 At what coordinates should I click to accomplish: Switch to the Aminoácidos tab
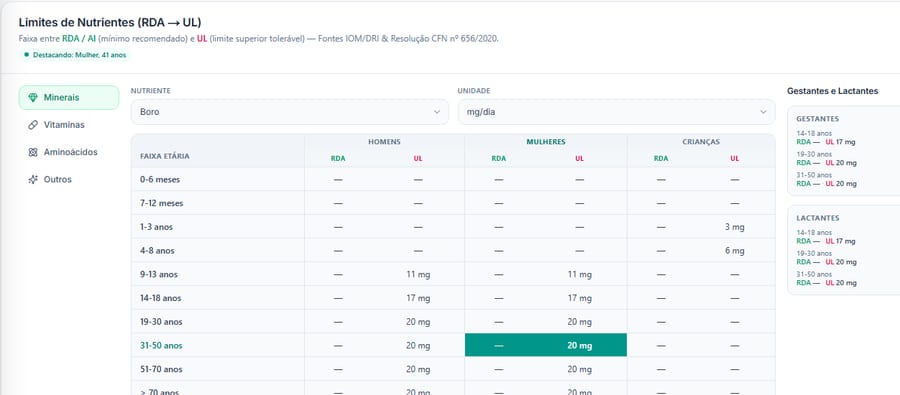click(x=69, y=152)
